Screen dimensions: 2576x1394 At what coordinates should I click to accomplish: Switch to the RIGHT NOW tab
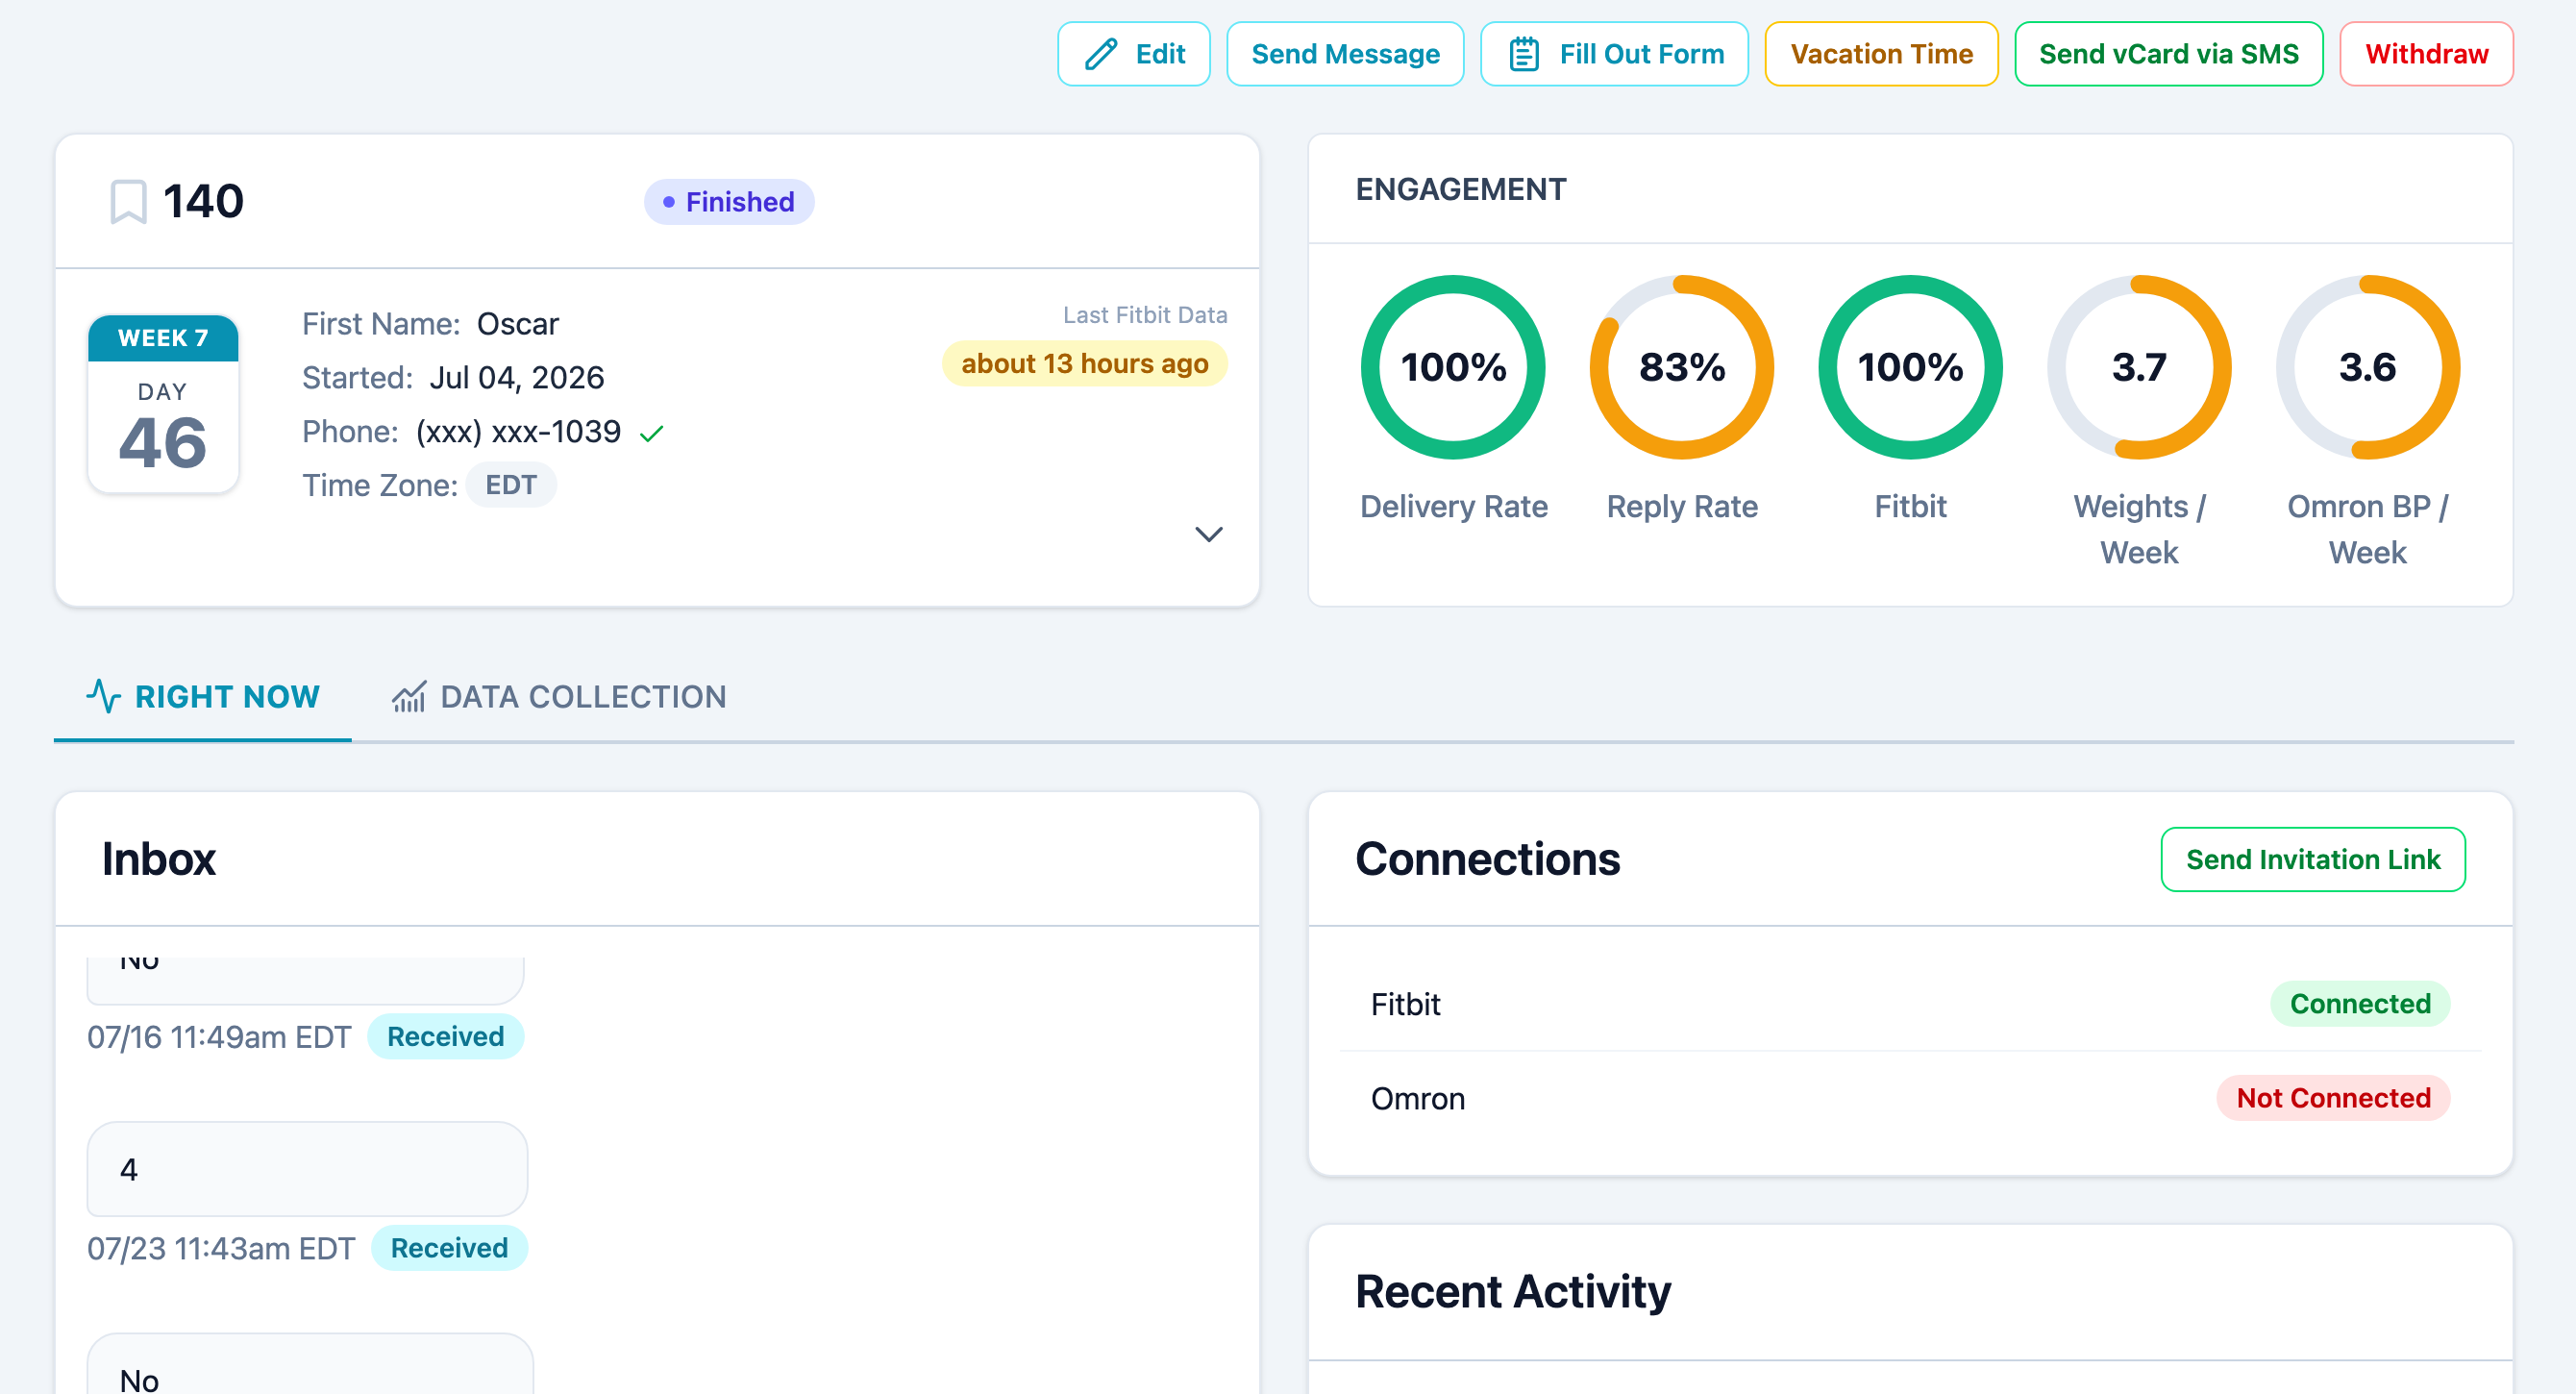click(x=202, y=696)
